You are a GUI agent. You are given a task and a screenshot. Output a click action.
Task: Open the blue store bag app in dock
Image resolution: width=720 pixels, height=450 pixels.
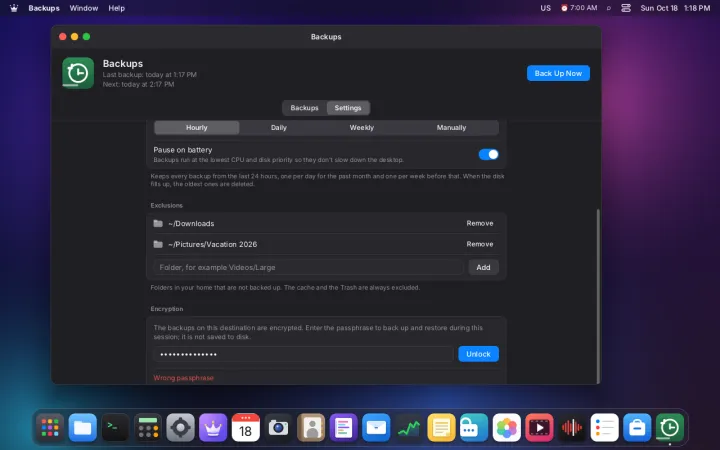[637, 428]
